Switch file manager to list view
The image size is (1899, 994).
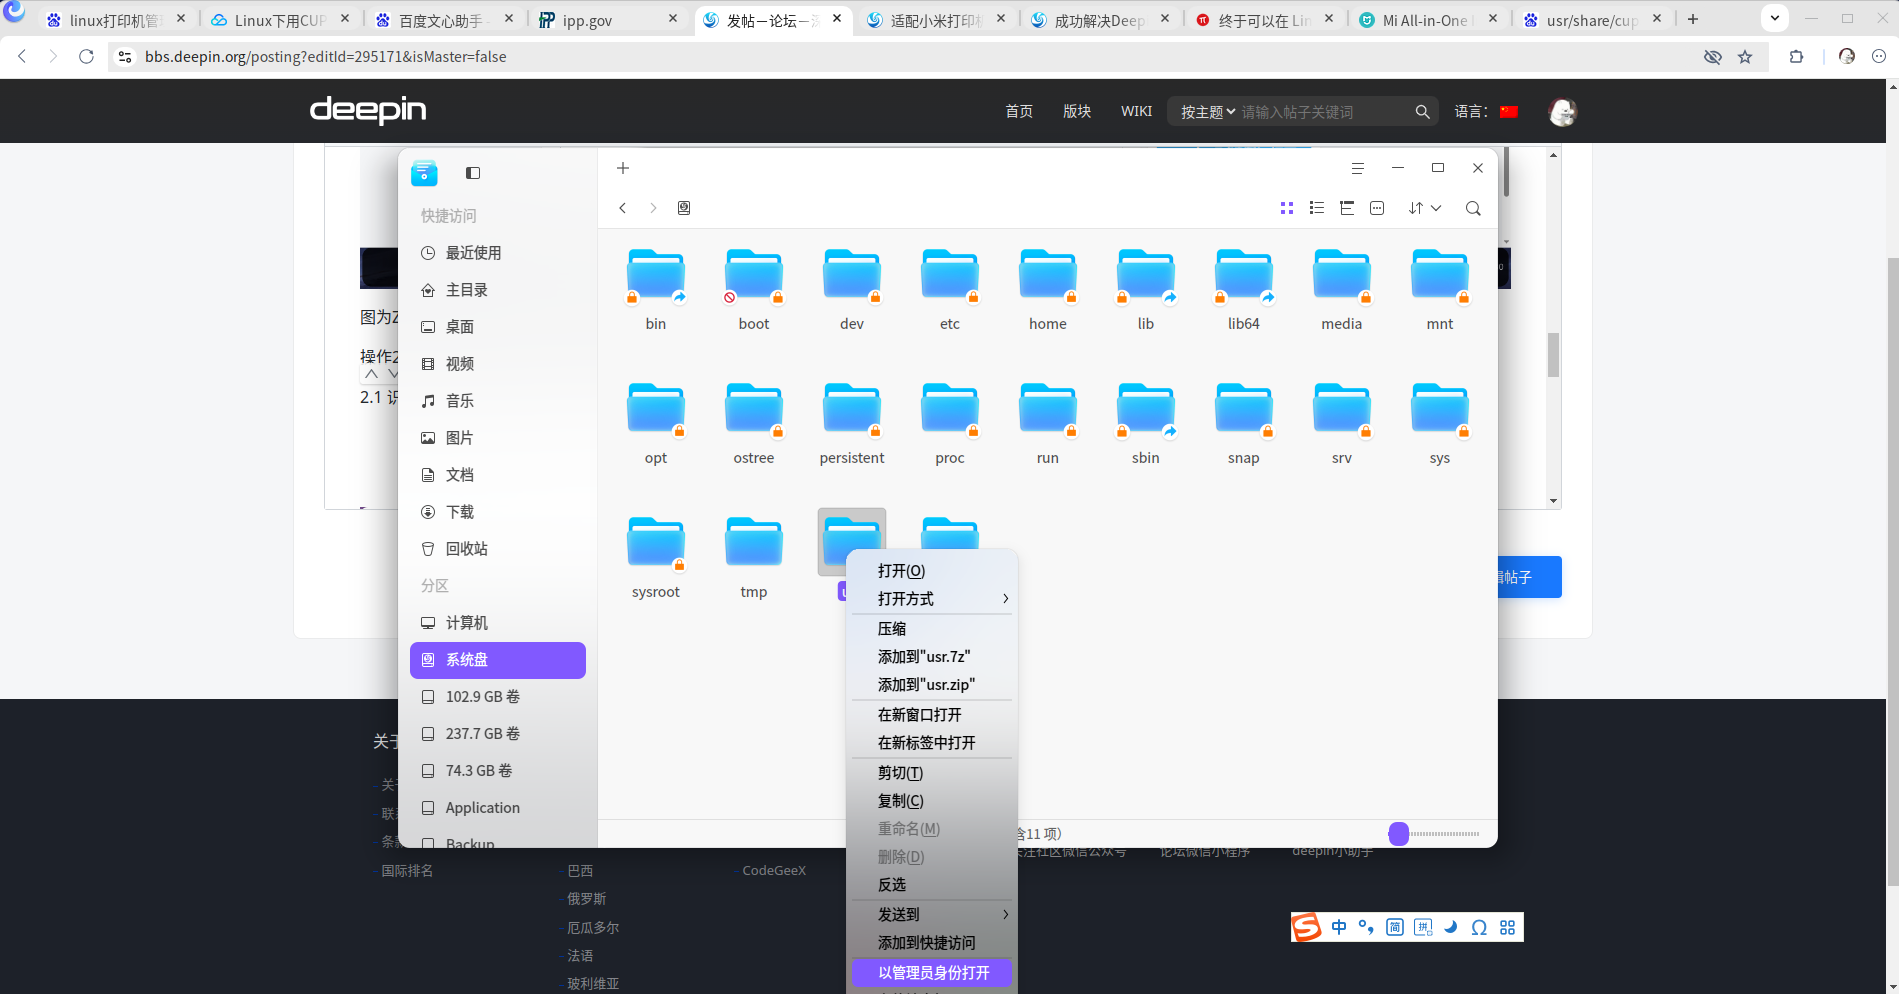click(1316, 208)
